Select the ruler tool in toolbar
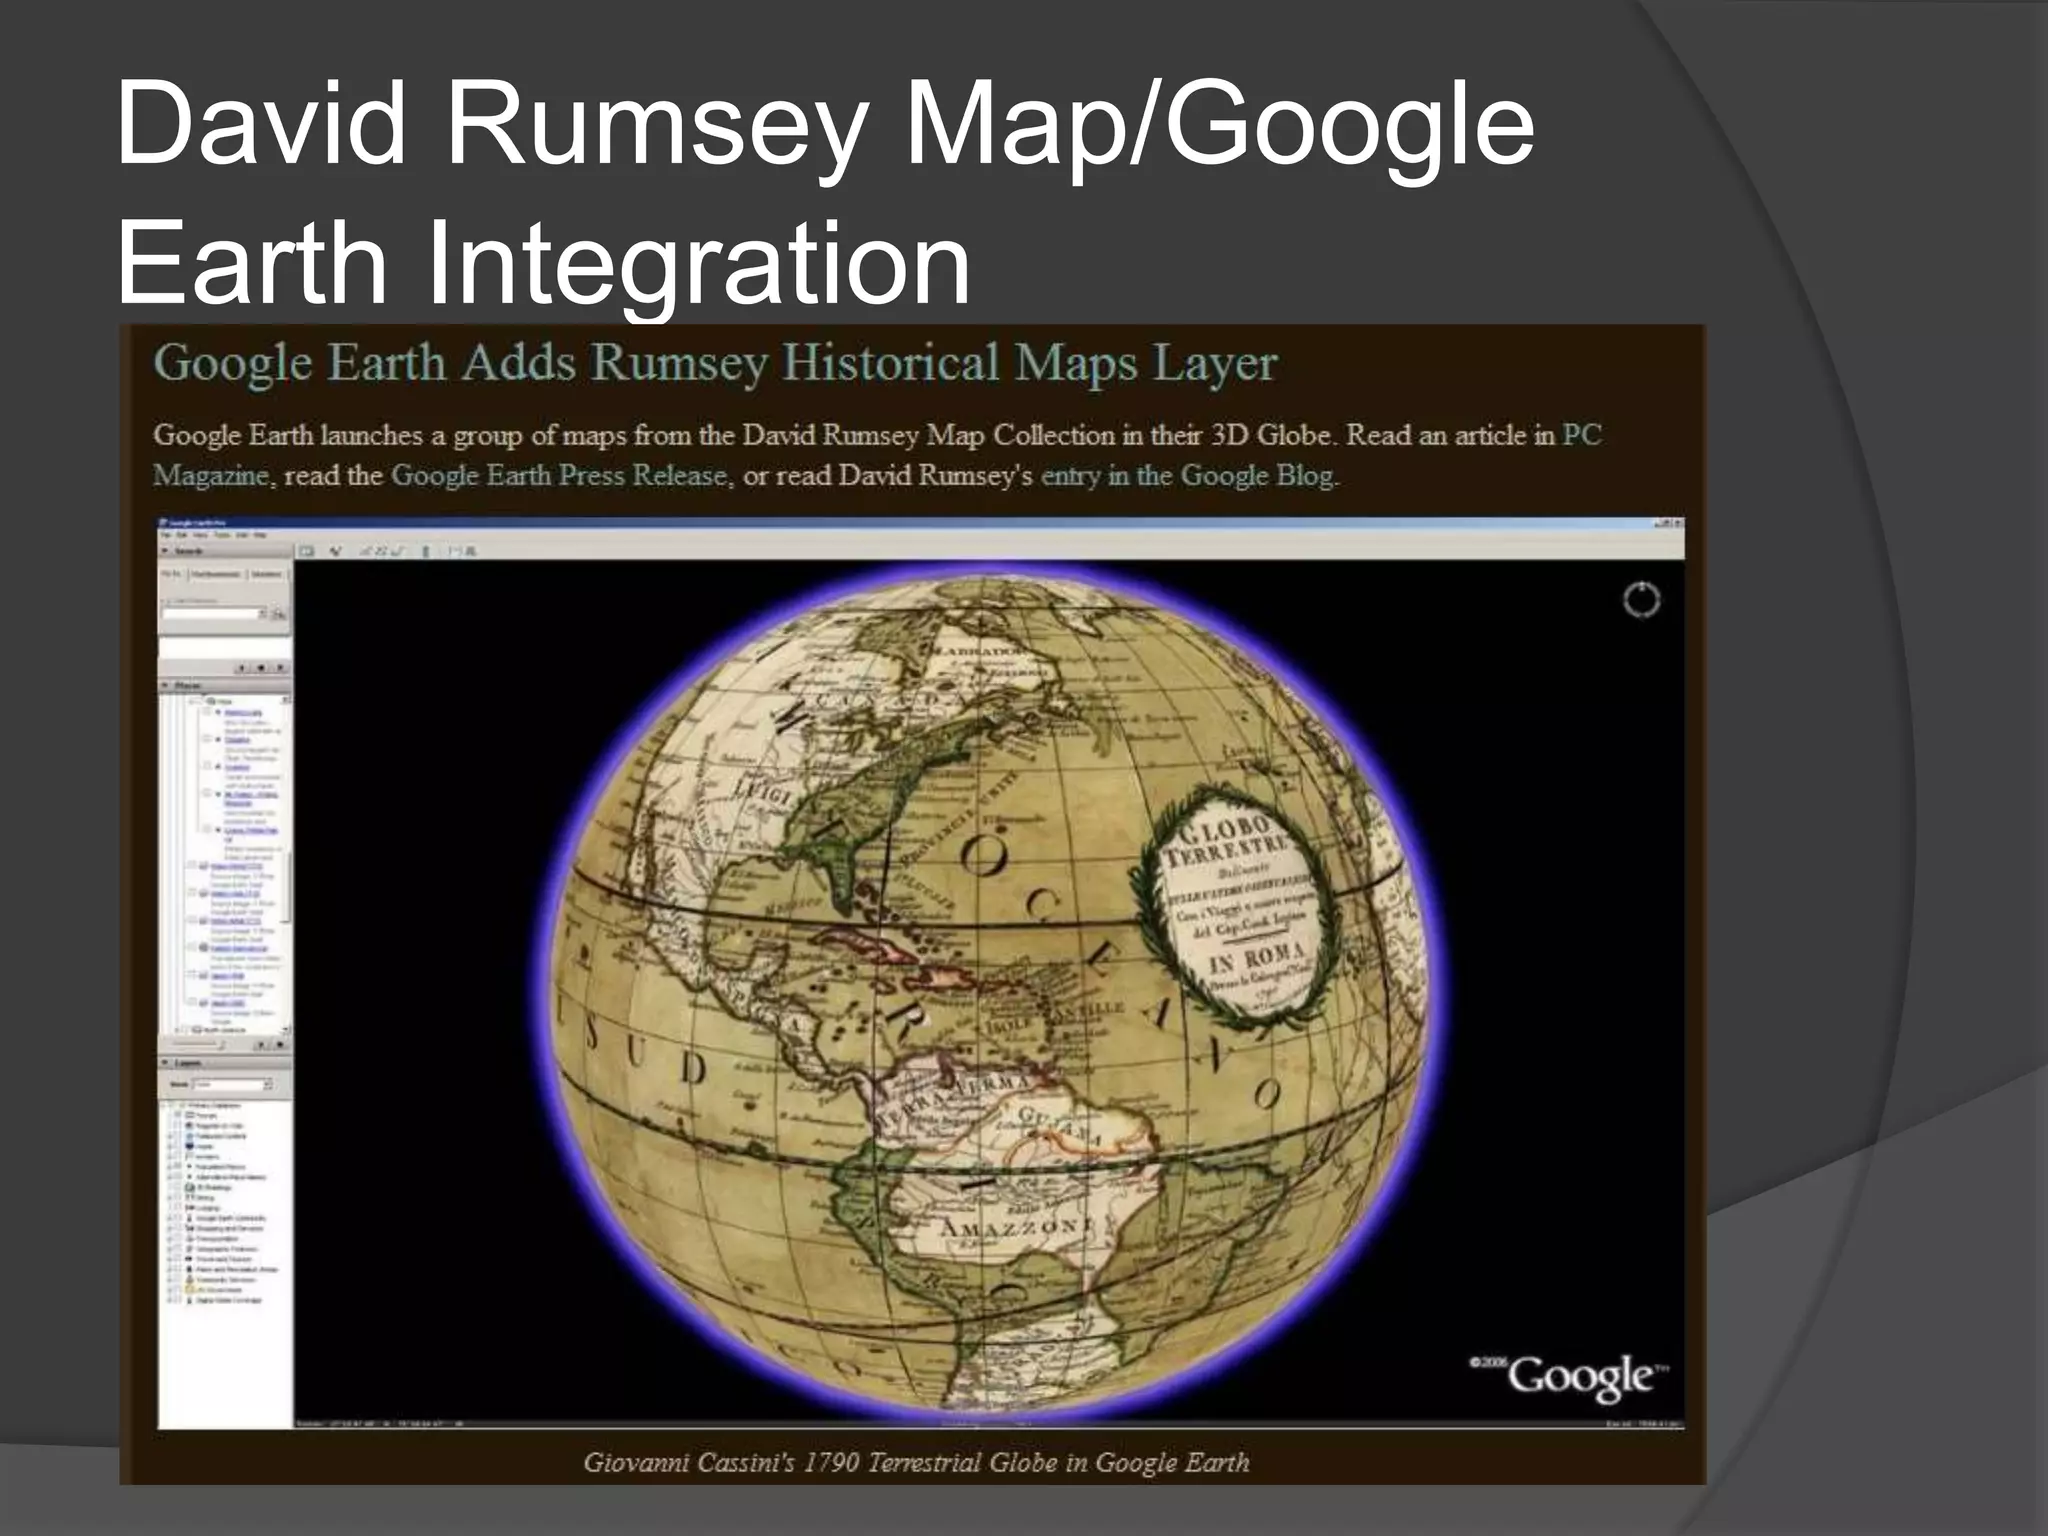This screenshot has height=1536, width=2048. click(x=426, y=551)
